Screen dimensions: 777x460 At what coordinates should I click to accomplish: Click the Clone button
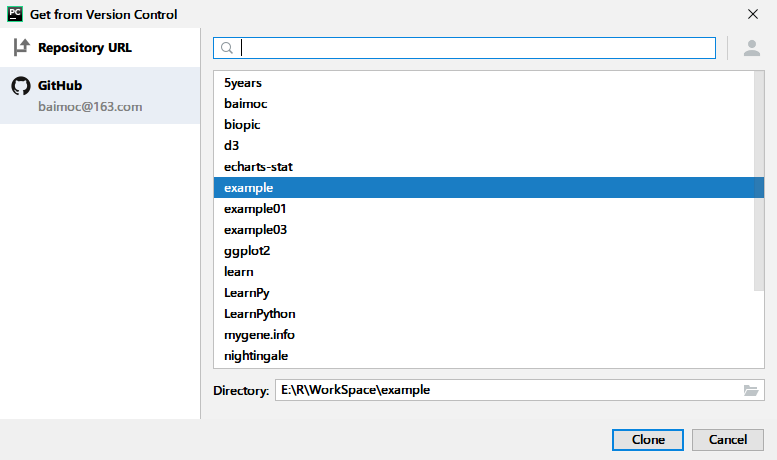point(648,440)
